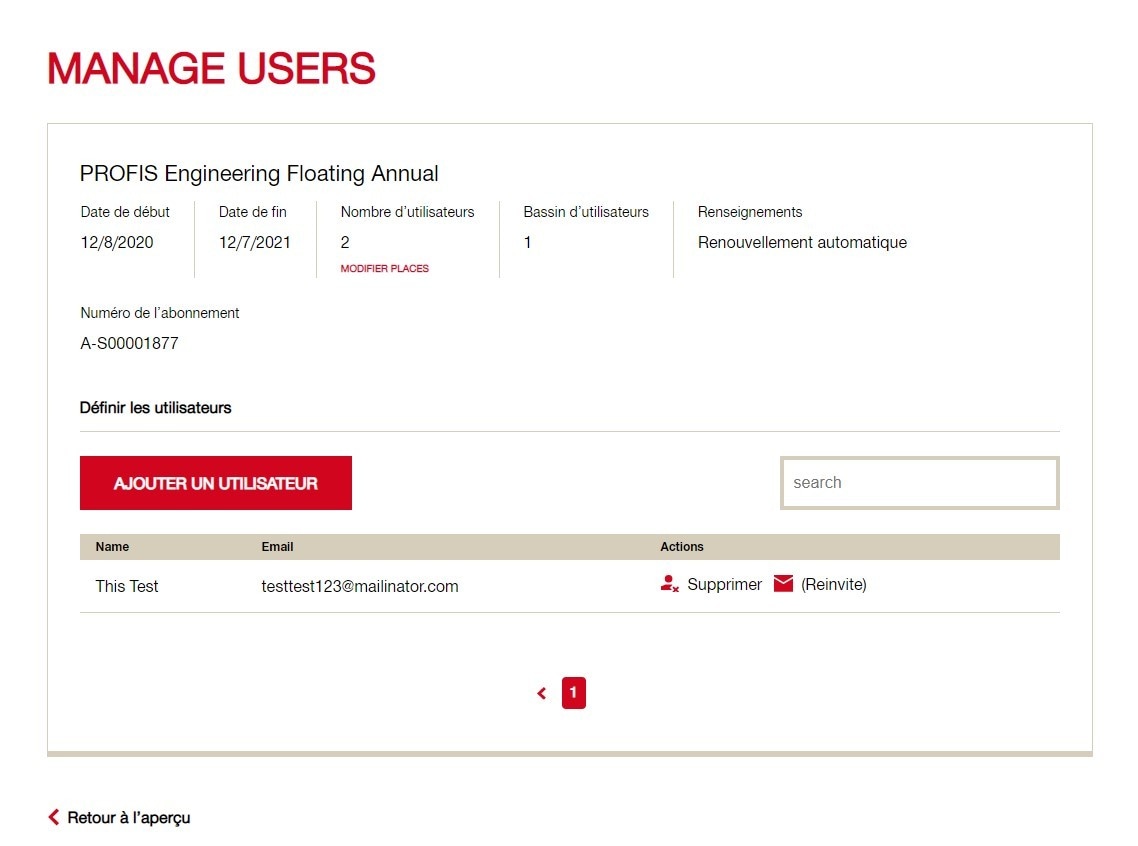Click the person icon next to Supprimer

pyautogui.click(x=668, y=583)
